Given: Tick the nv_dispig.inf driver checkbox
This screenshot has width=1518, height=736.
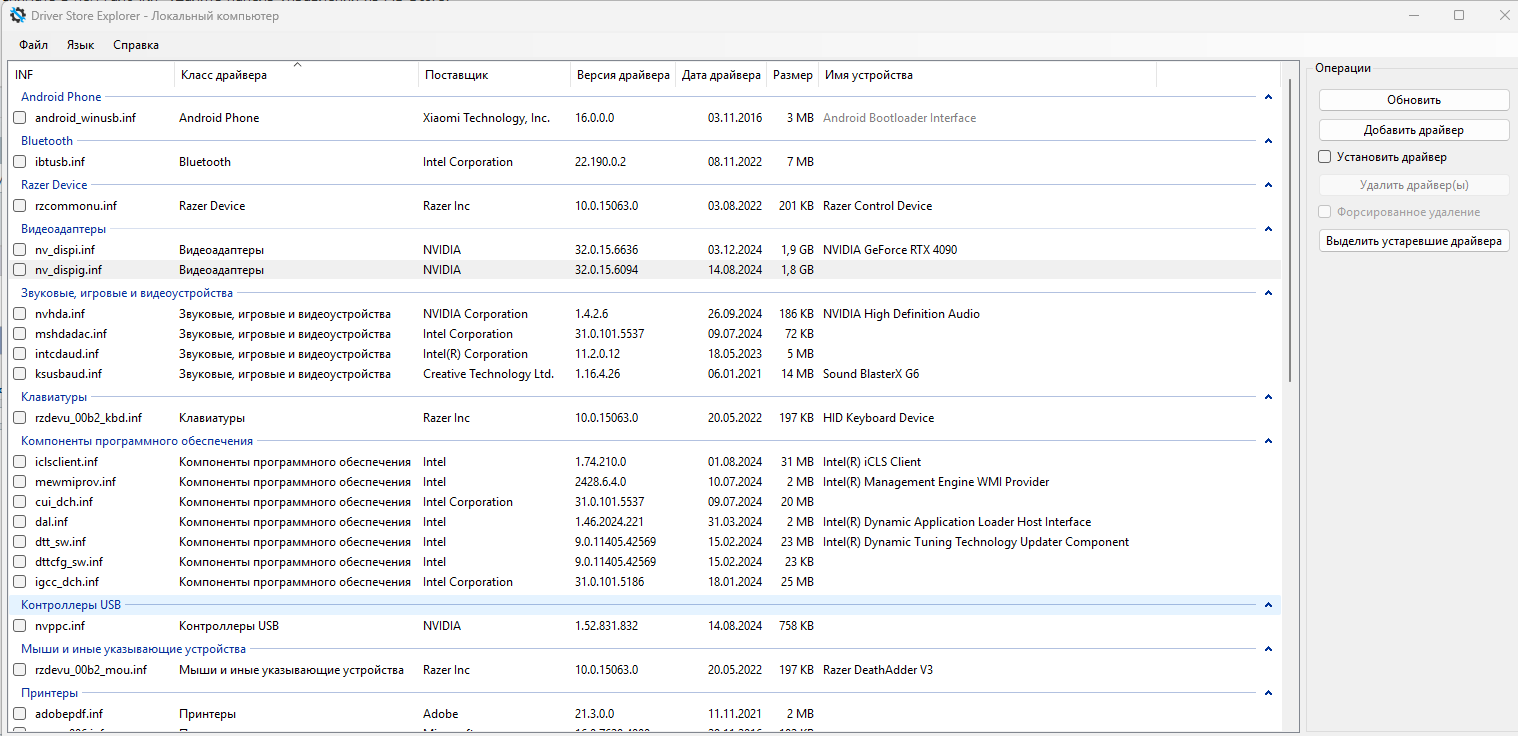Looking at the screenshot, I should [20, 270].
